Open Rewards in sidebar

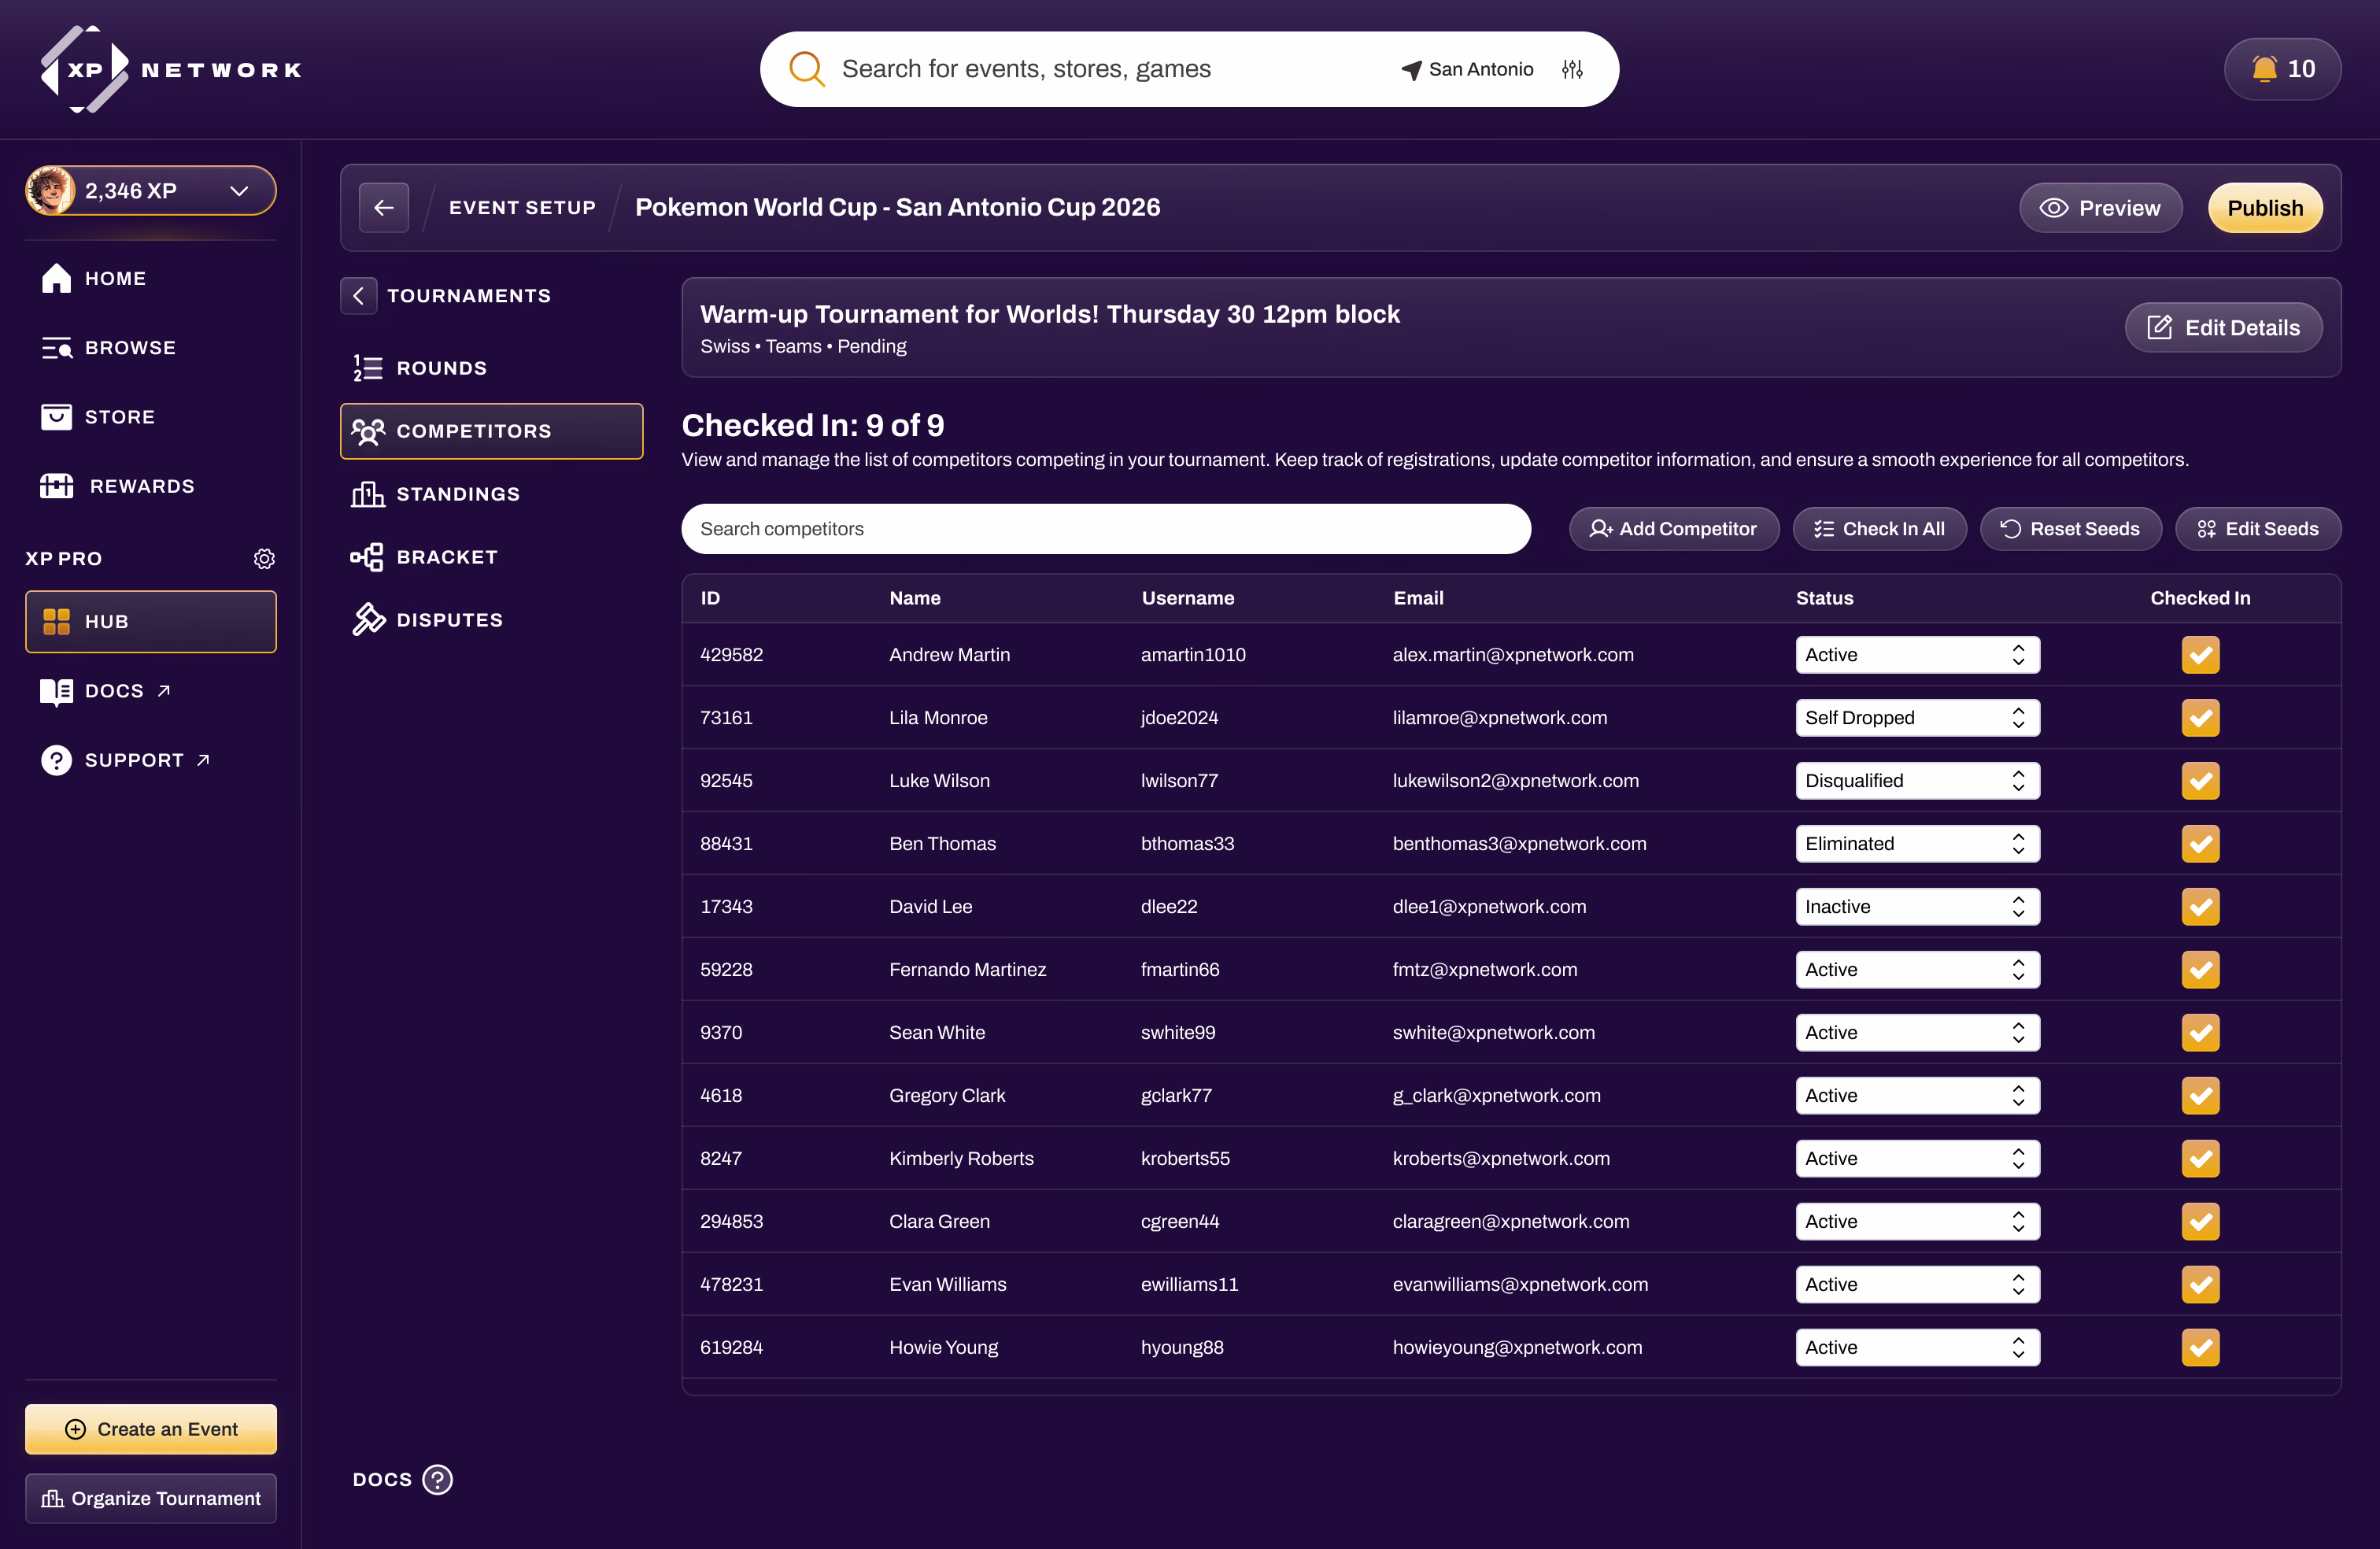(117, 486)
